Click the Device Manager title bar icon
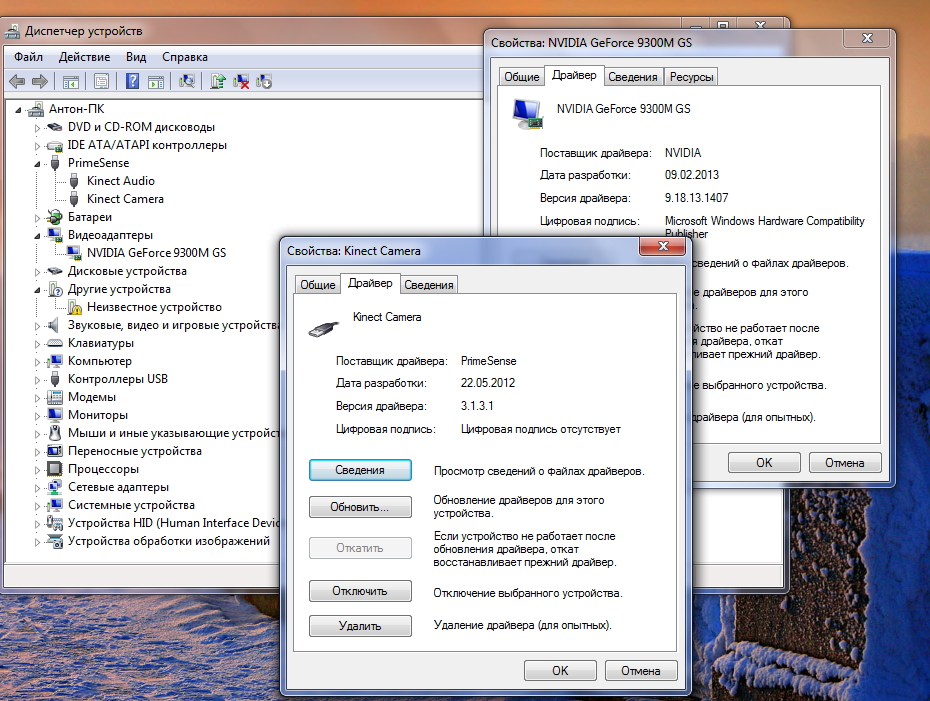 click(11, 31)
